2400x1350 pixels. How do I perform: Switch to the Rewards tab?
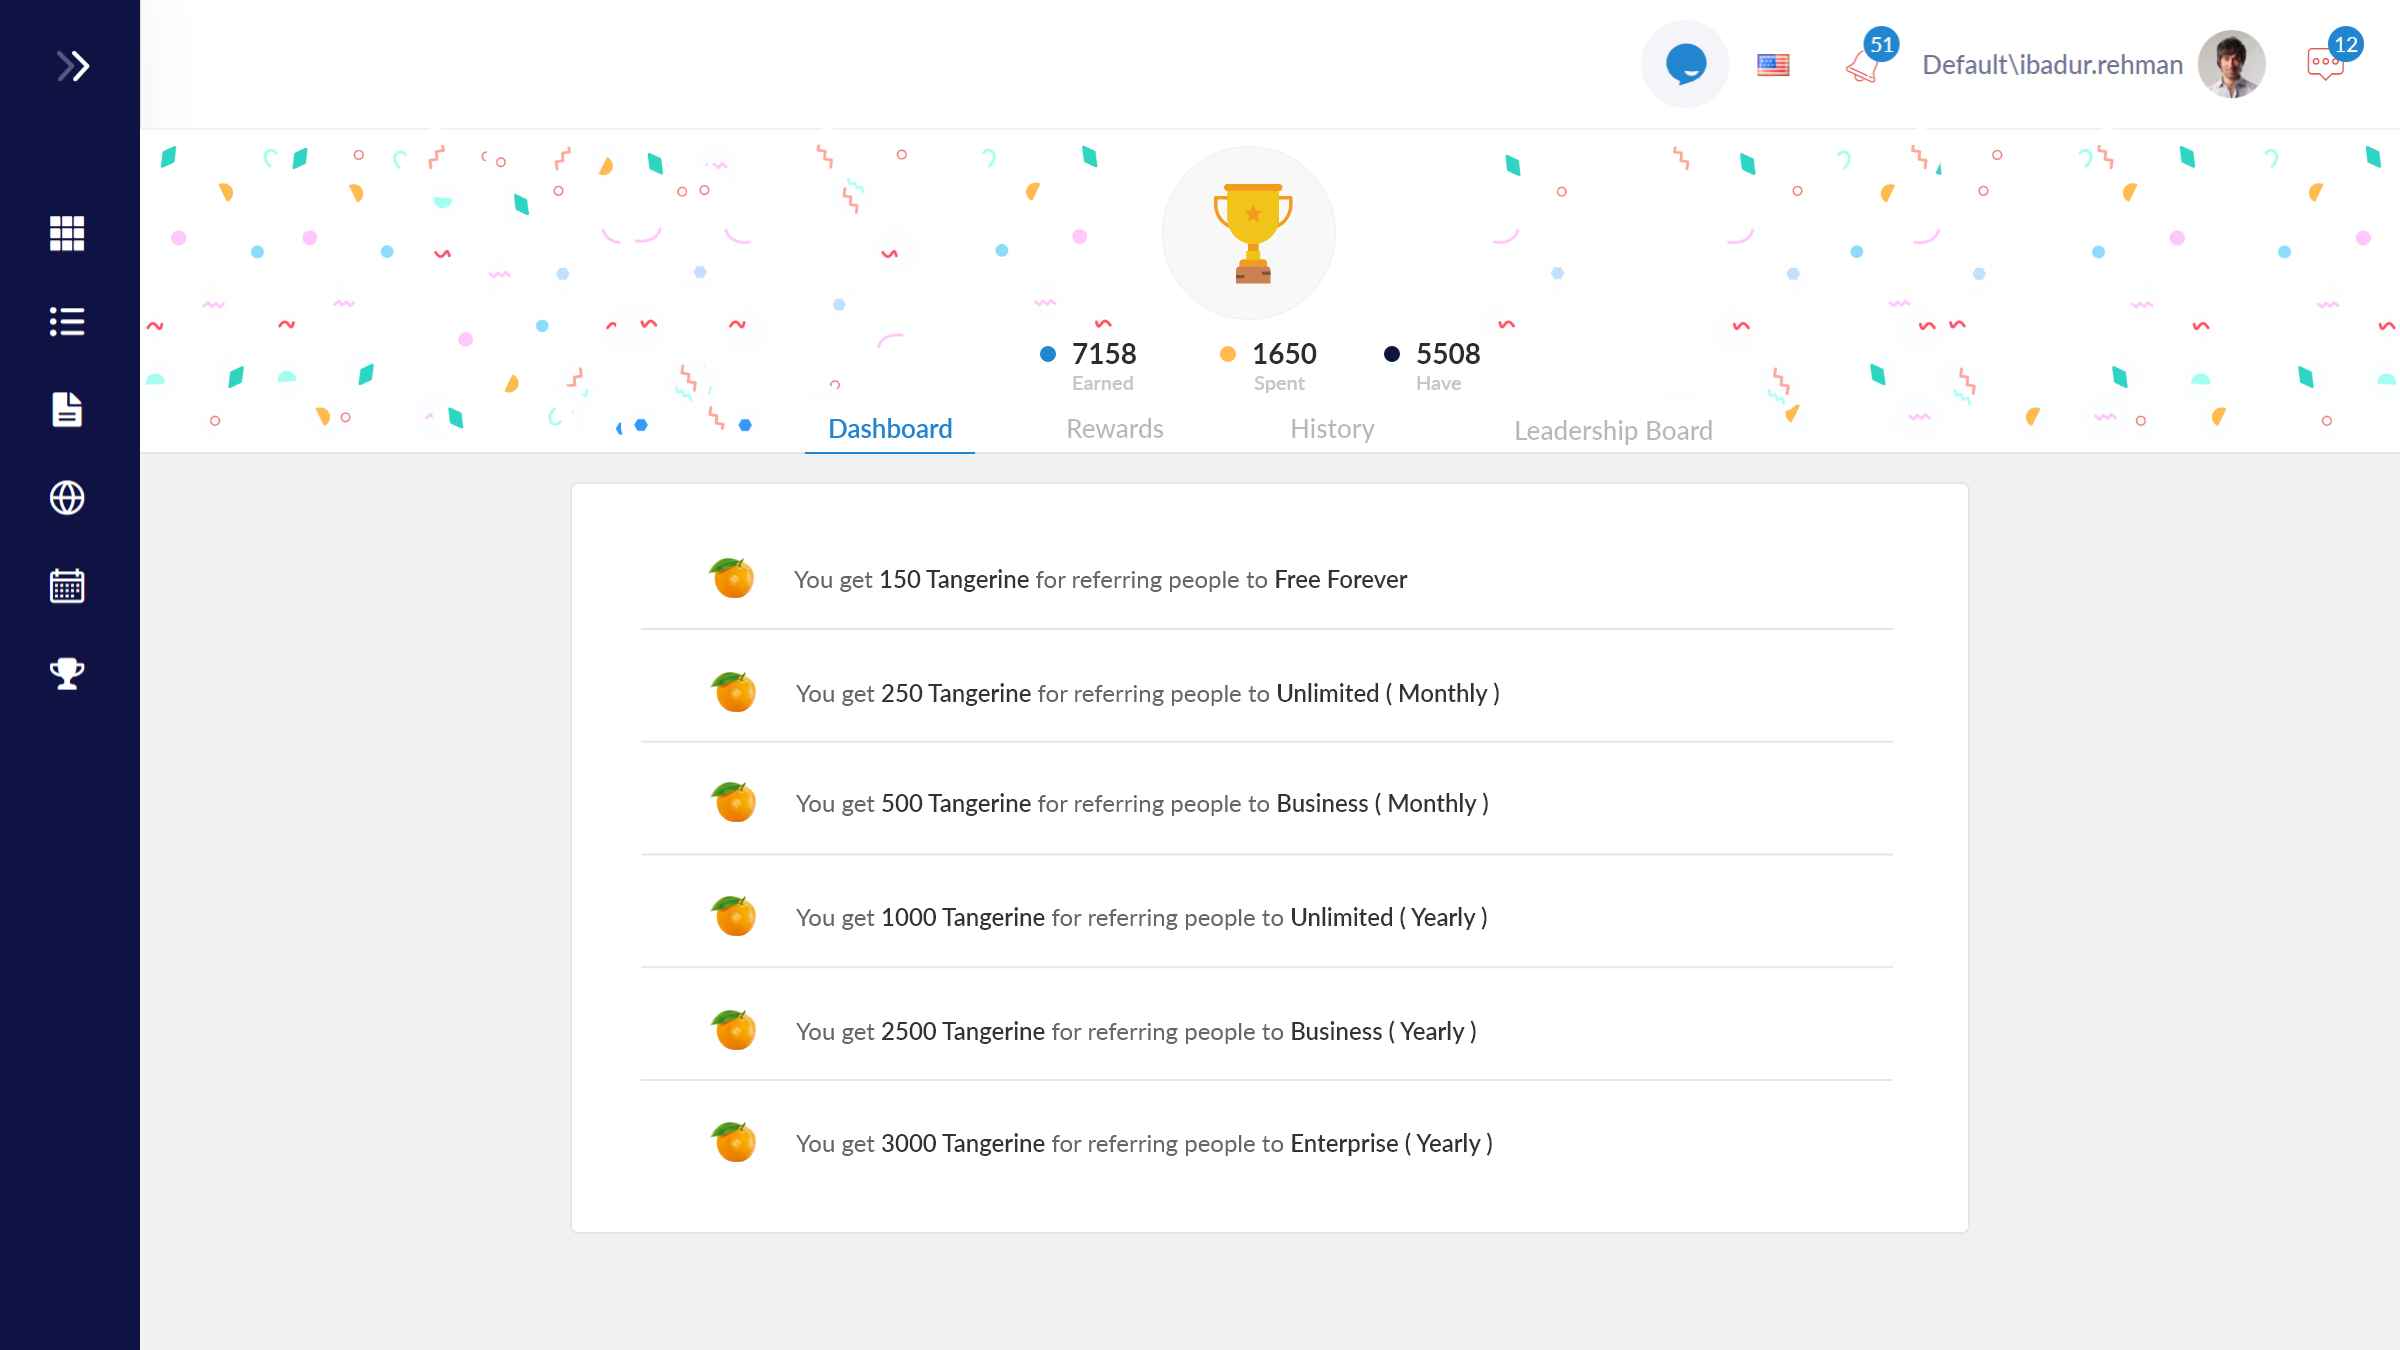point(1115,429)
